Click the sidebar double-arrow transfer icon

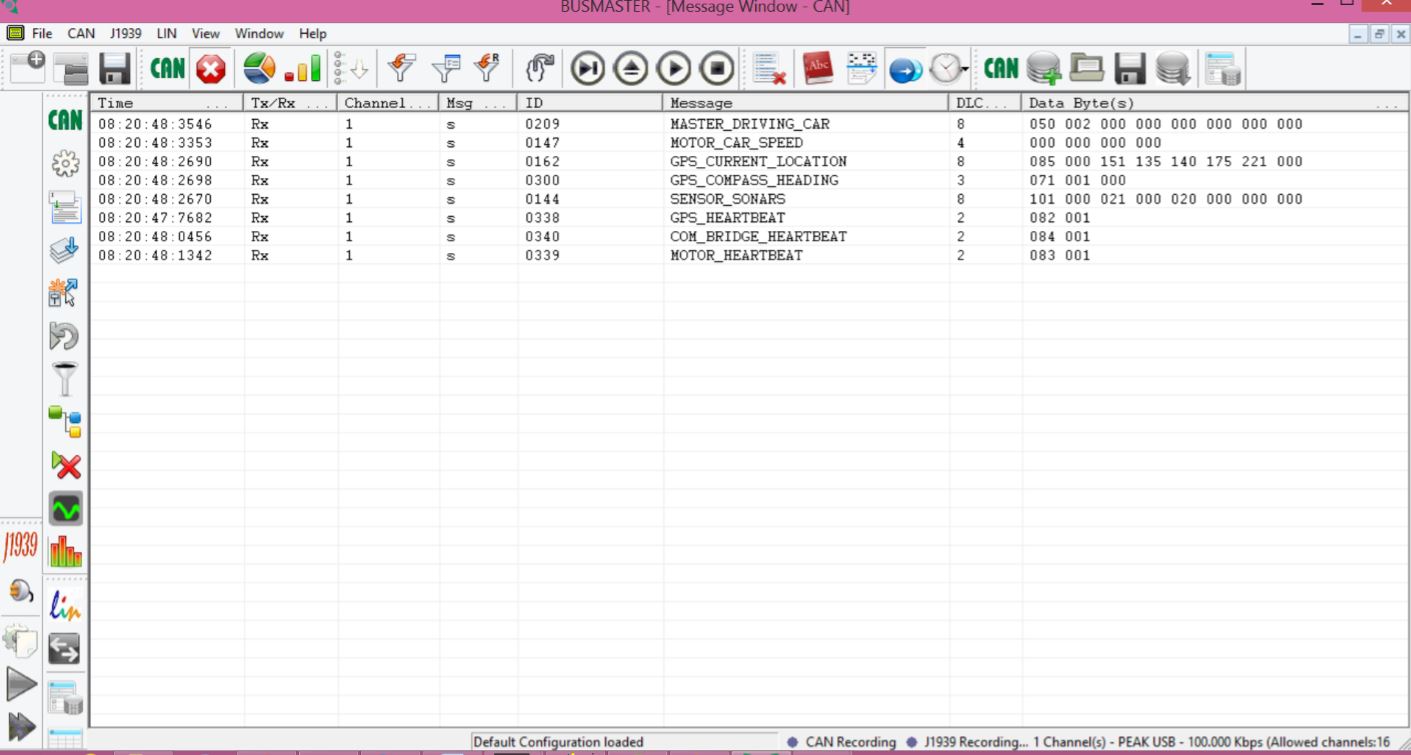click(65, 649)
